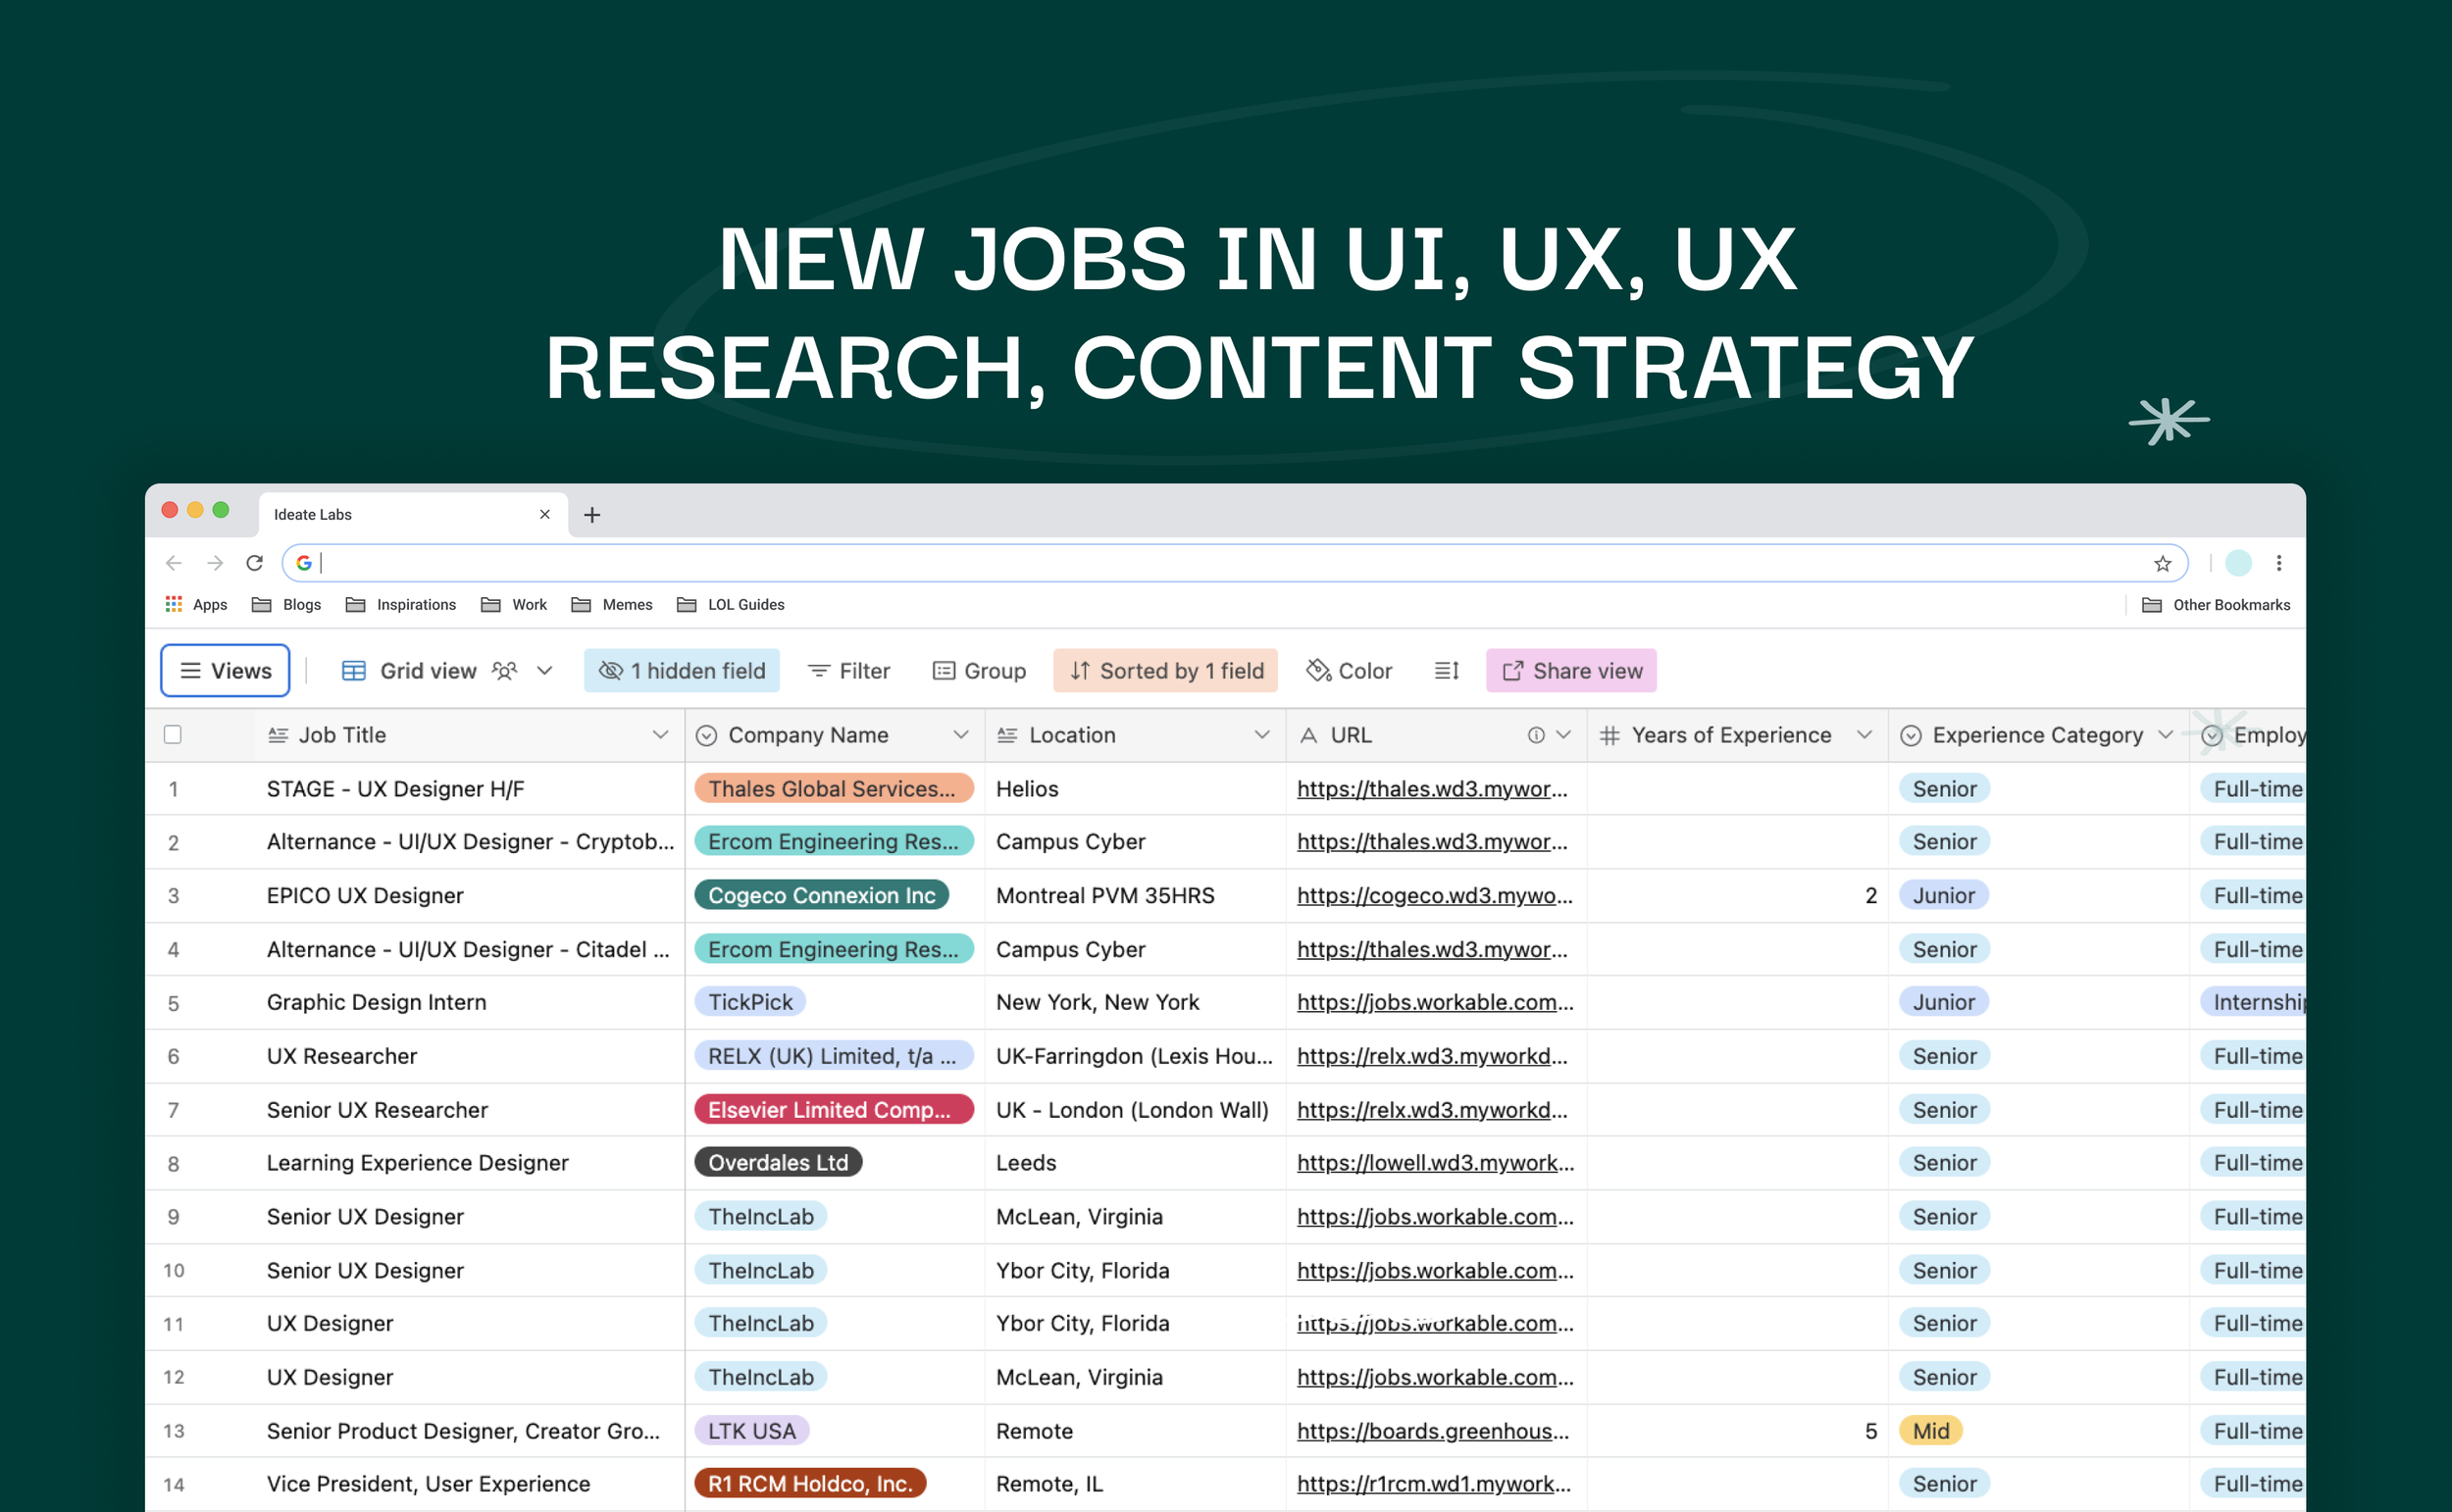Click Share view button
This screenshot has width=2452, height=1512.
coord(1571,671)
